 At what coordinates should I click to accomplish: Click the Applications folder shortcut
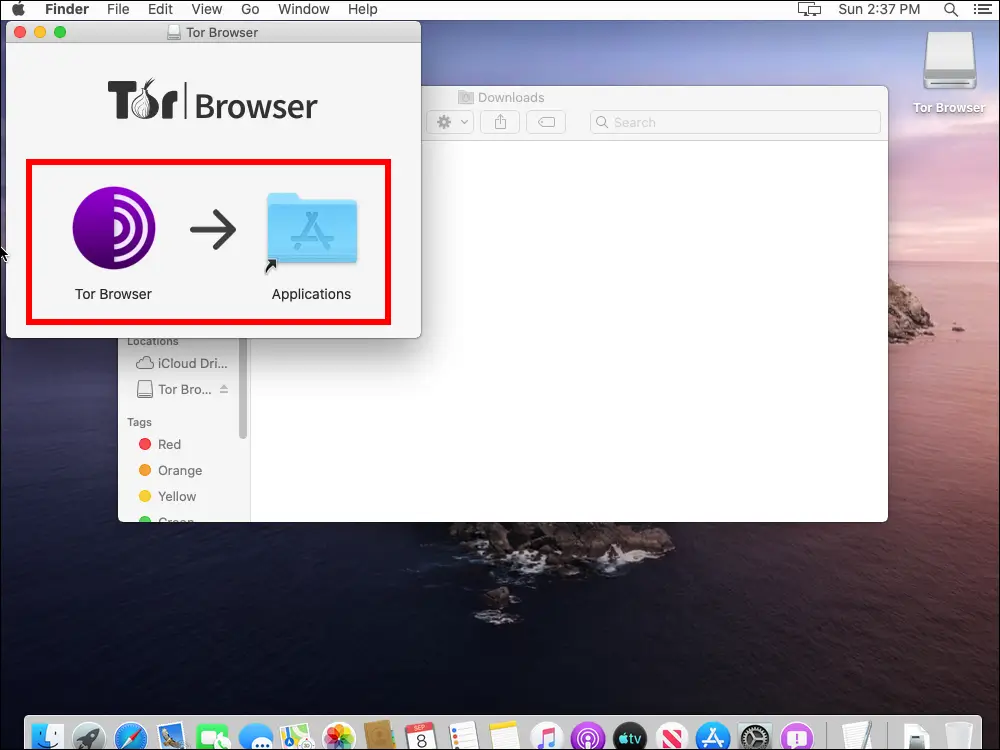(x=312, y=230)
